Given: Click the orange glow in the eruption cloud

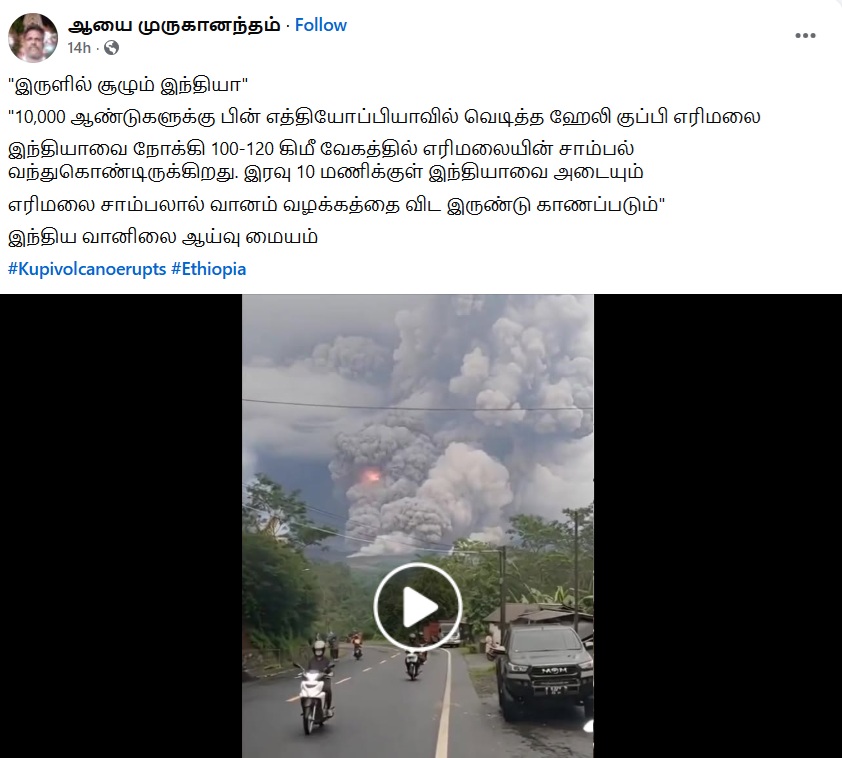Looking at the screenshot, I should 369,475.
